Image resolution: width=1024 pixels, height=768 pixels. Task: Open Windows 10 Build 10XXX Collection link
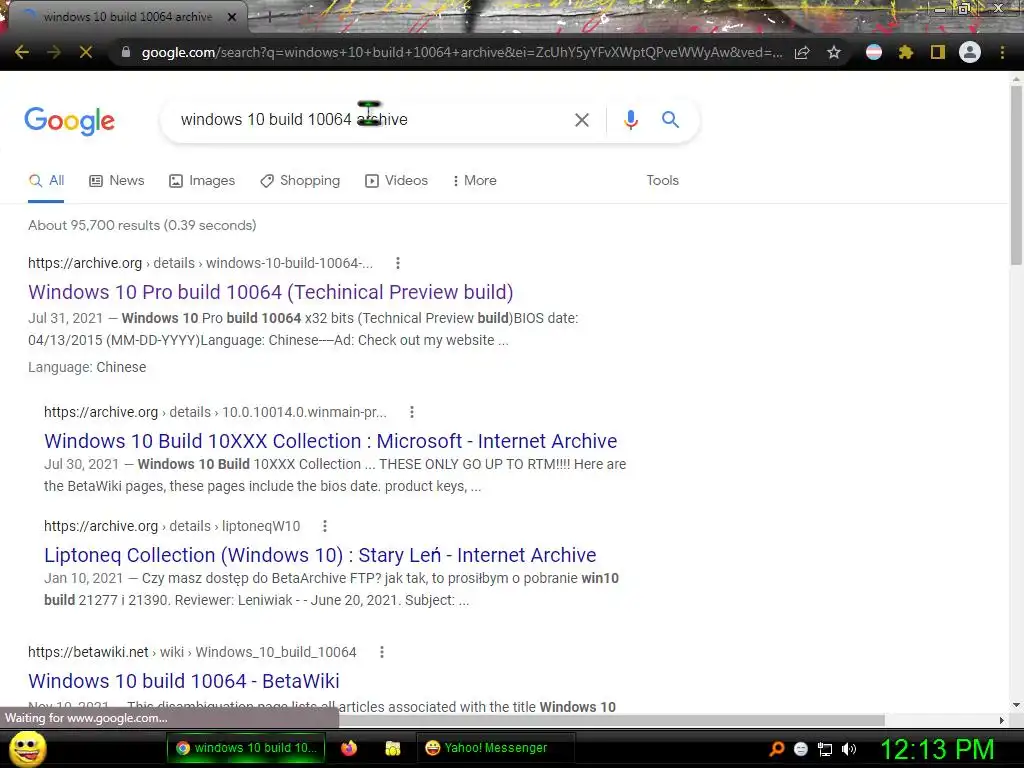click(330, 441)
